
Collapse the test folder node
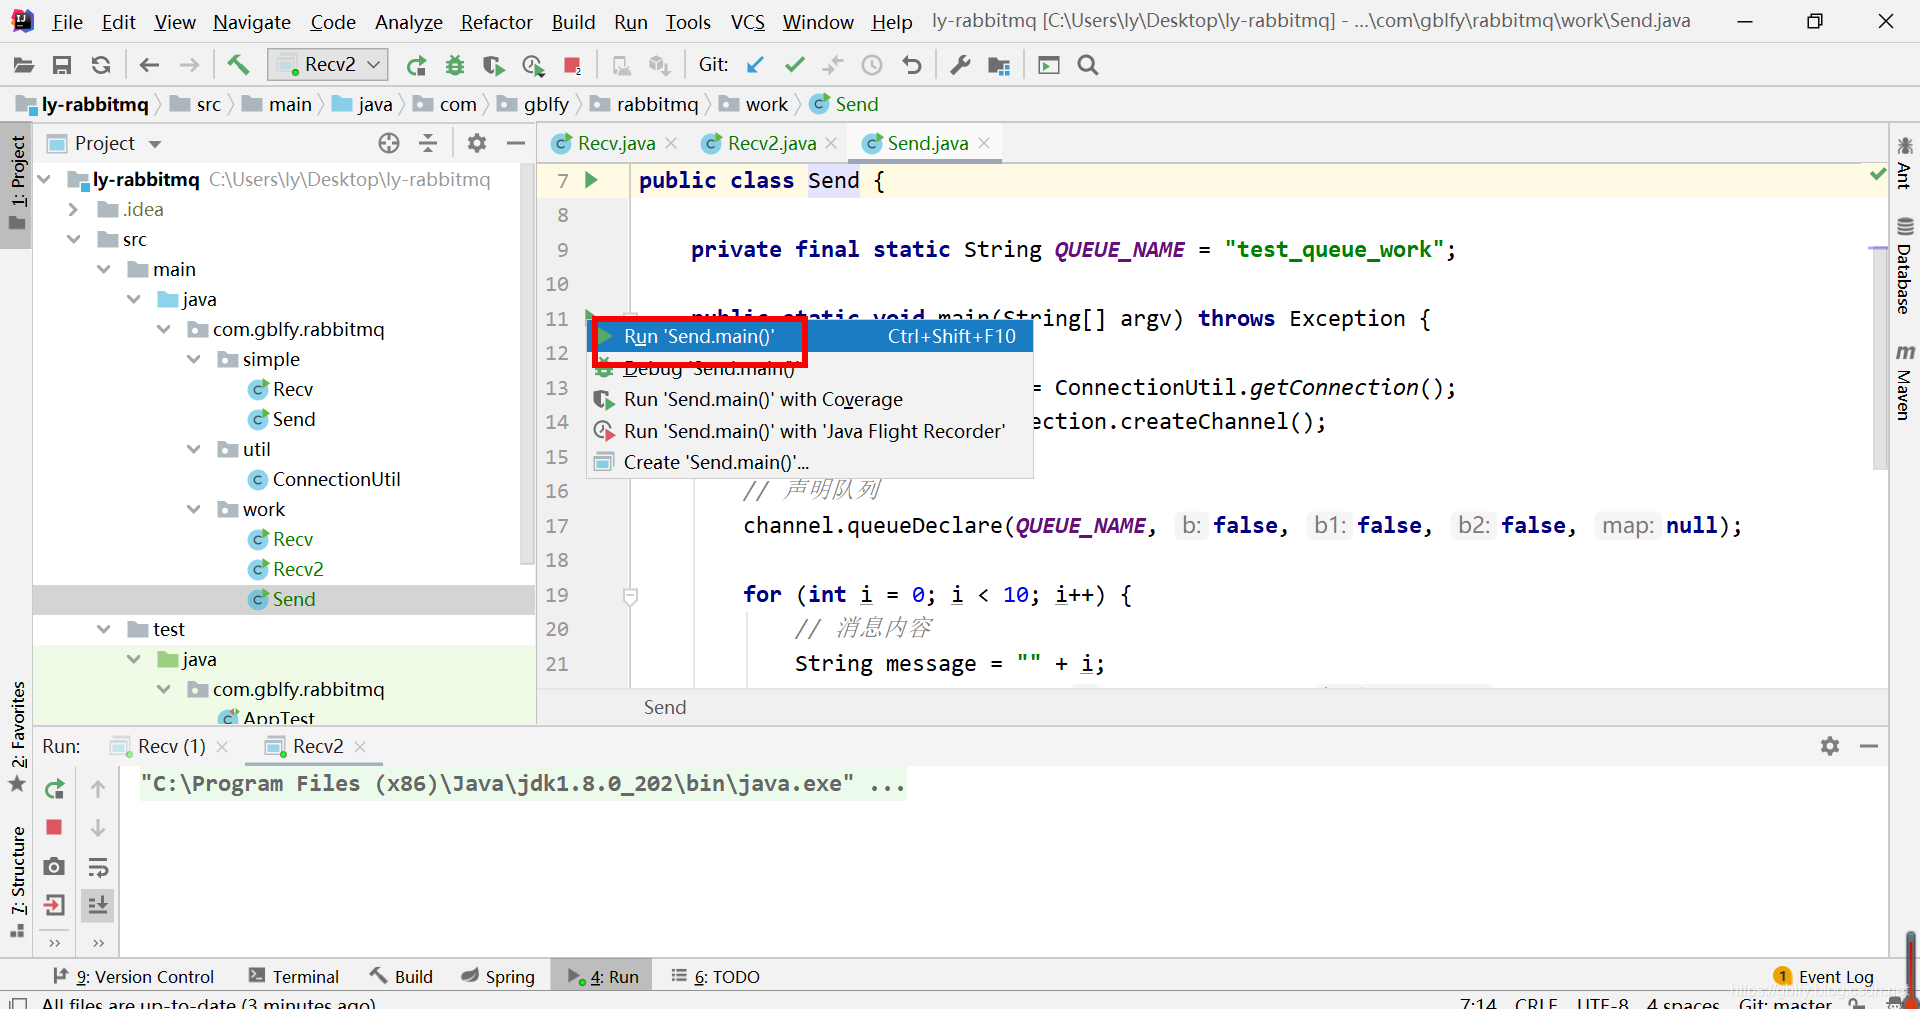[104, 630]
